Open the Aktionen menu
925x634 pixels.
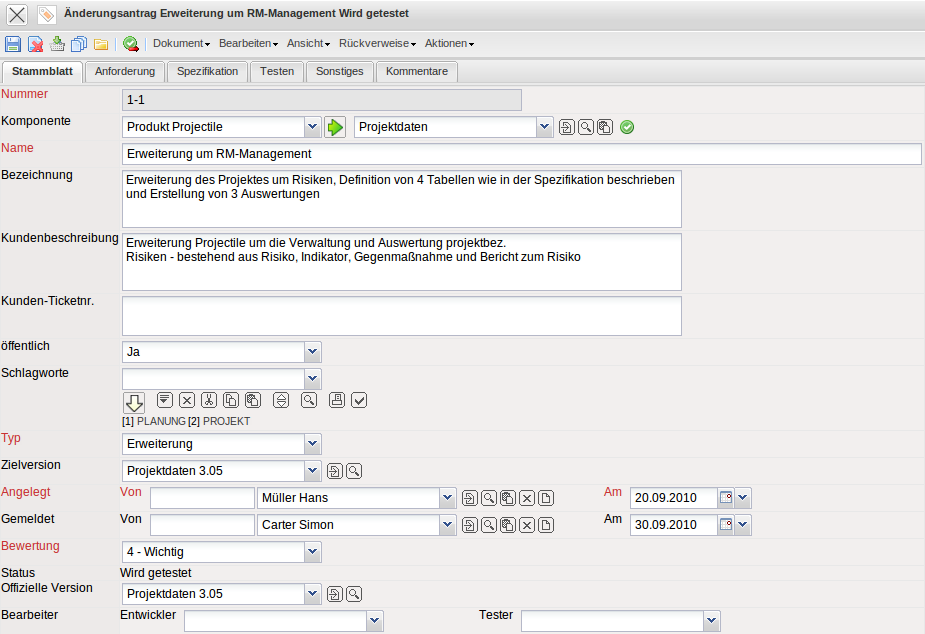tap(449, 44)
